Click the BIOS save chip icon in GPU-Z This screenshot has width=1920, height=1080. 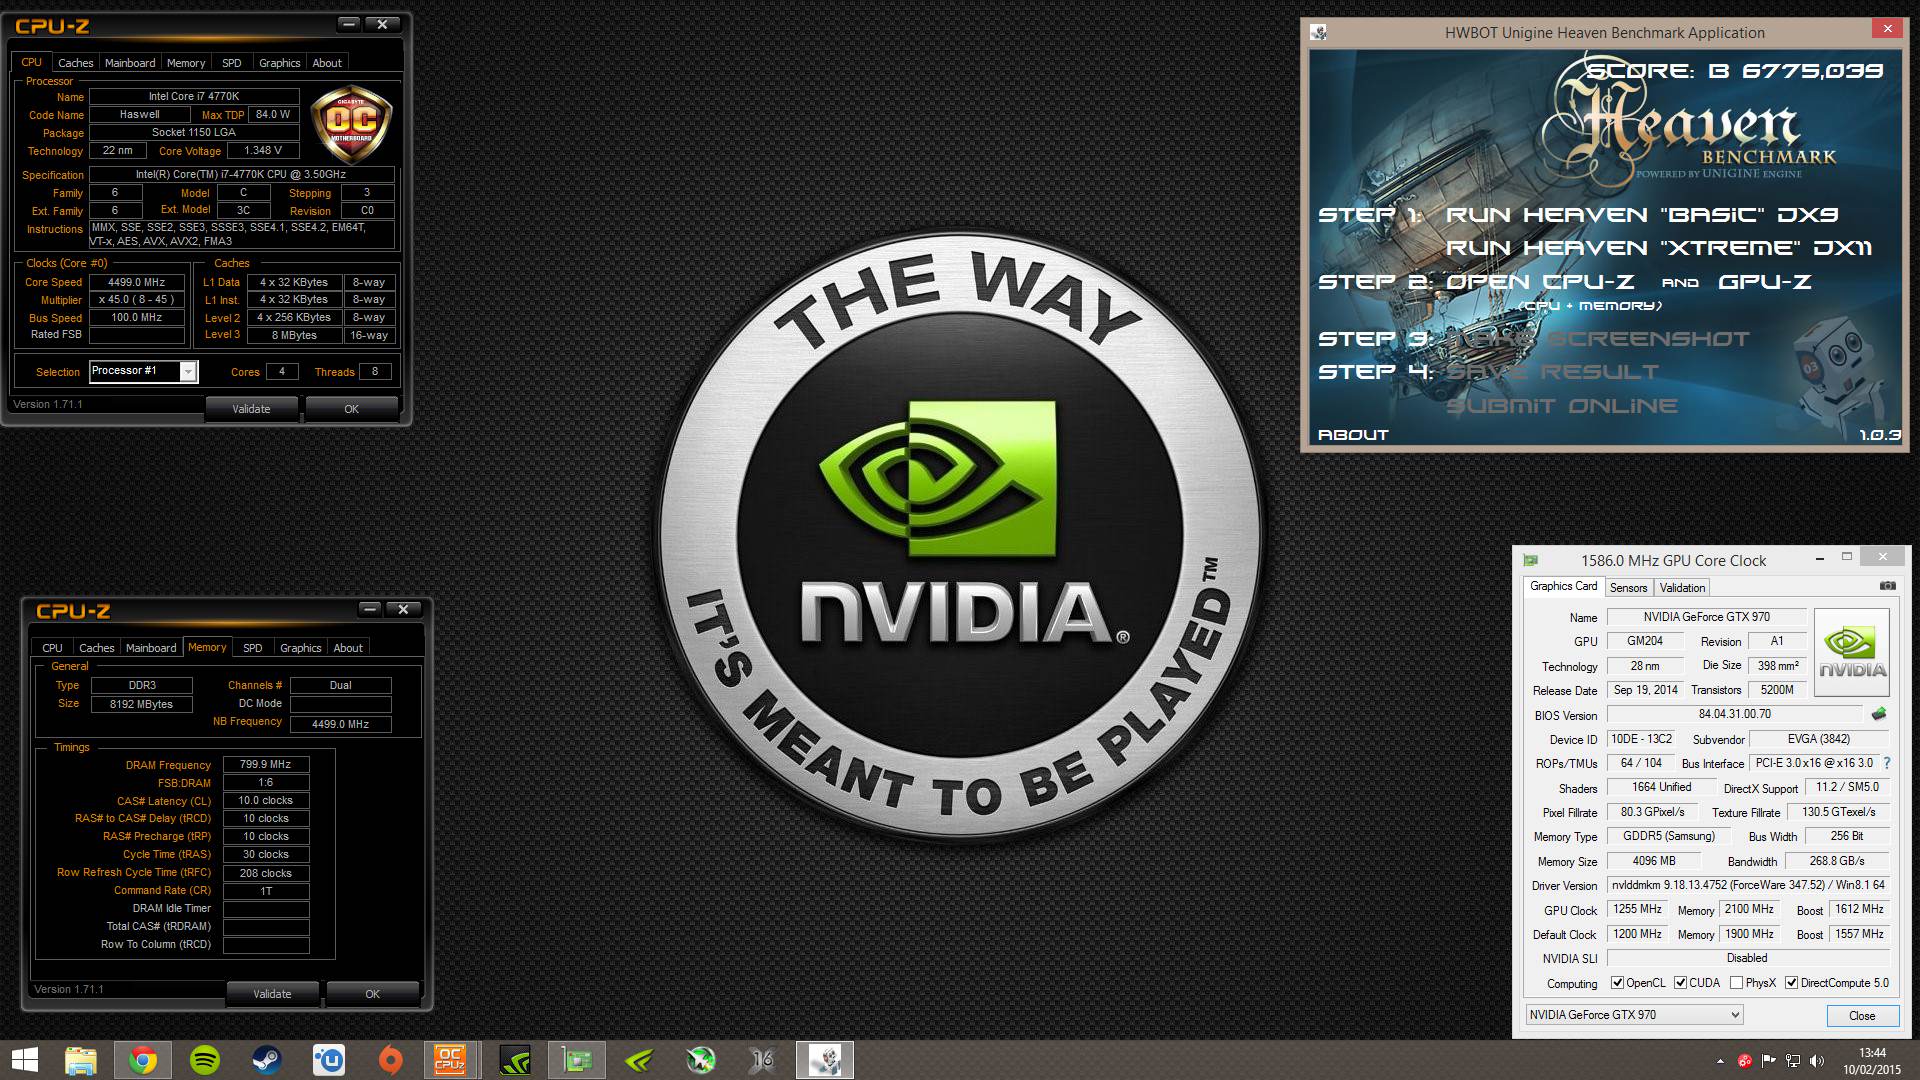click(1879, 714)
